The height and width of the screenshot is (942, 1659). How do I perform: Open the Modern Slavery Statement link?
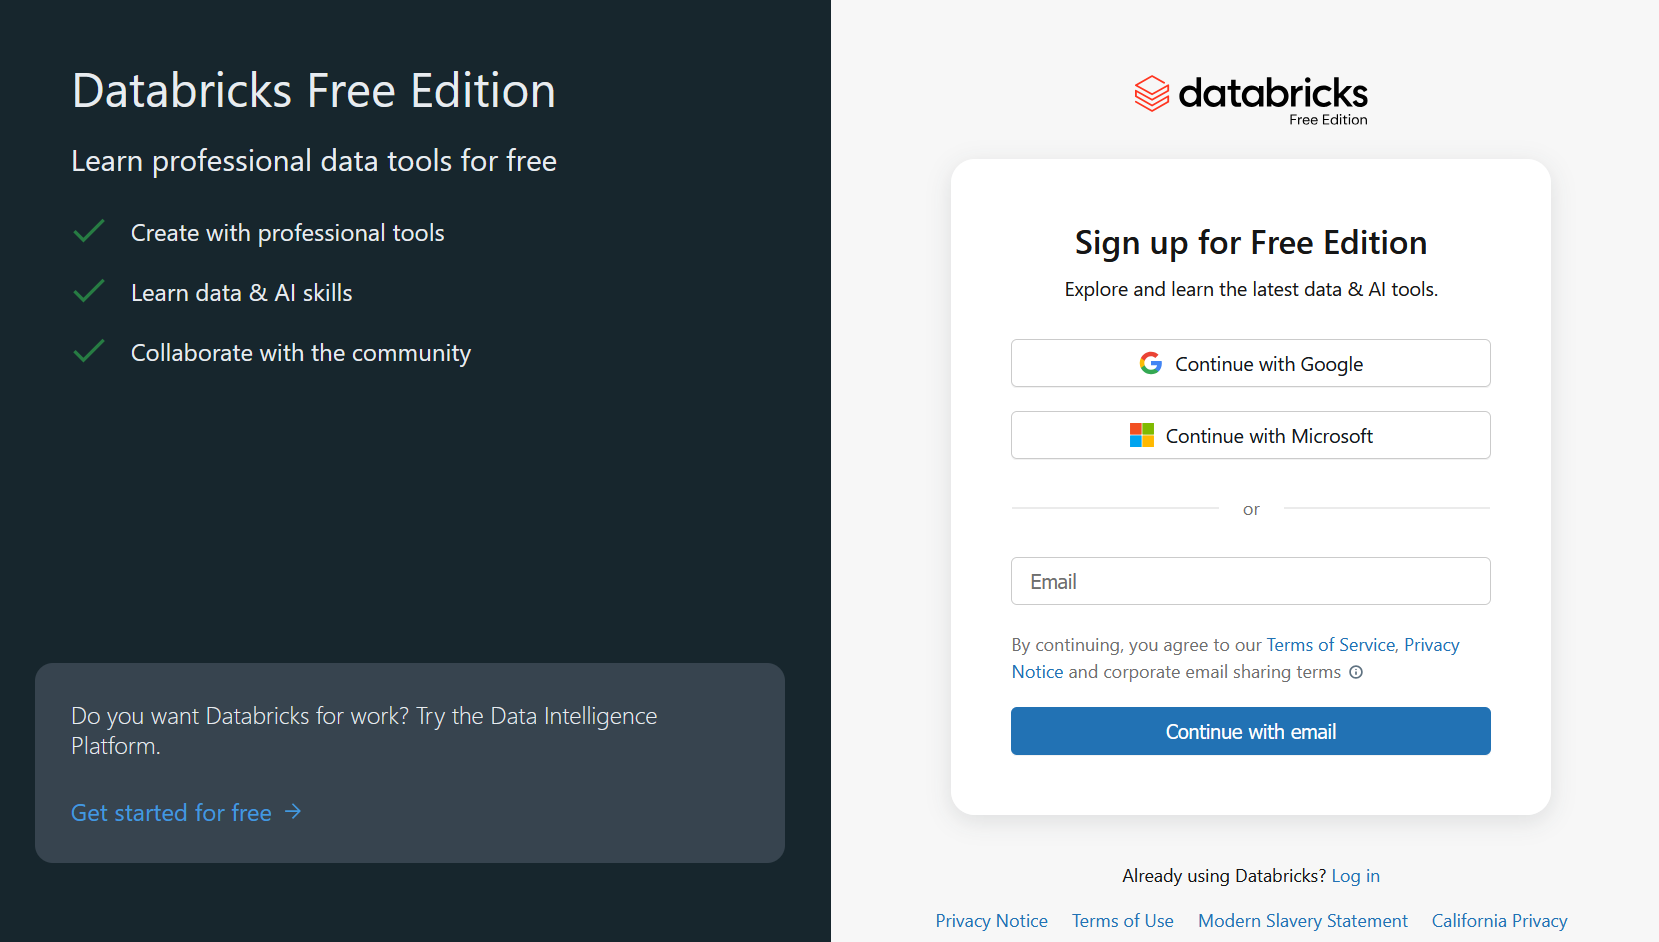tap(1303, 921)
